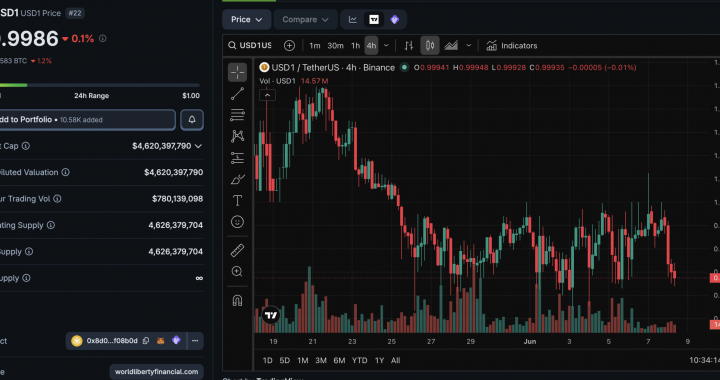Select the 6M date range
Screen dimensions: 720x380
[339, 360]
